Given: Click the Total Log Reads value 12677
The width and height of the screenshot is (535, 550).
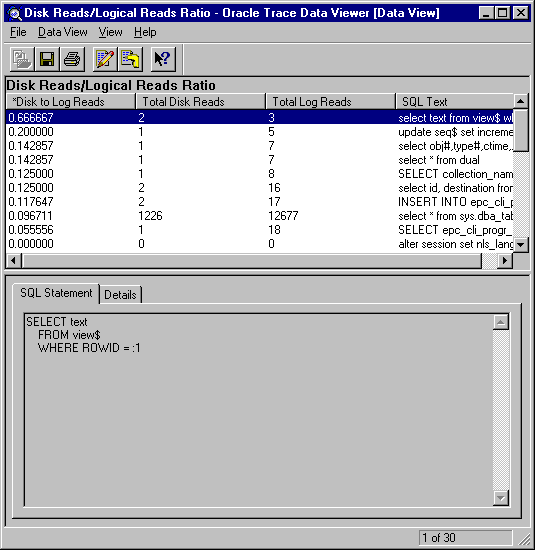Looking at the screenshot, I should pyautogui.click(x=283, y=216).
